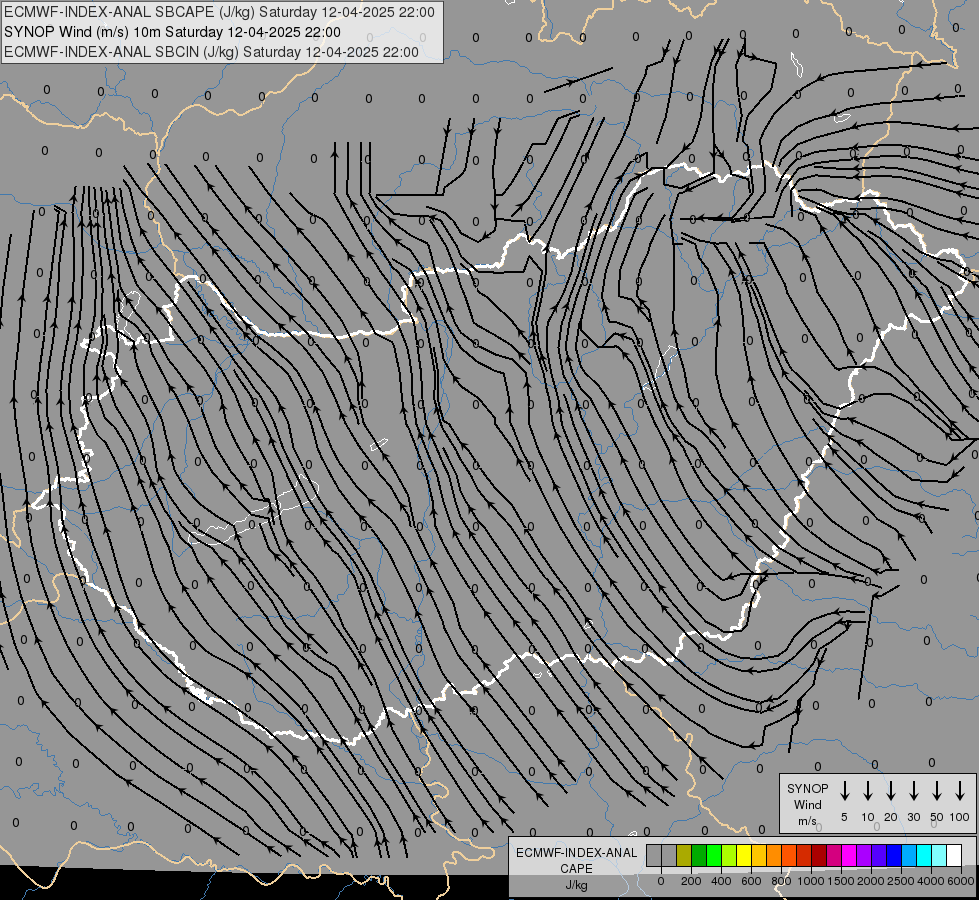Select the bright magenta CAPE legend swatch
979x900 pixels.
click(x=849, y=855)
